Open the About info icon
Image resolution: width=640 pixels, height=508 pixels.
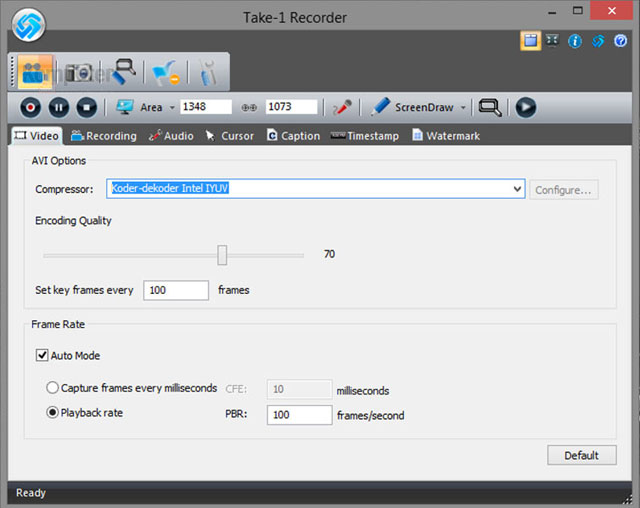tap(575, 41)
